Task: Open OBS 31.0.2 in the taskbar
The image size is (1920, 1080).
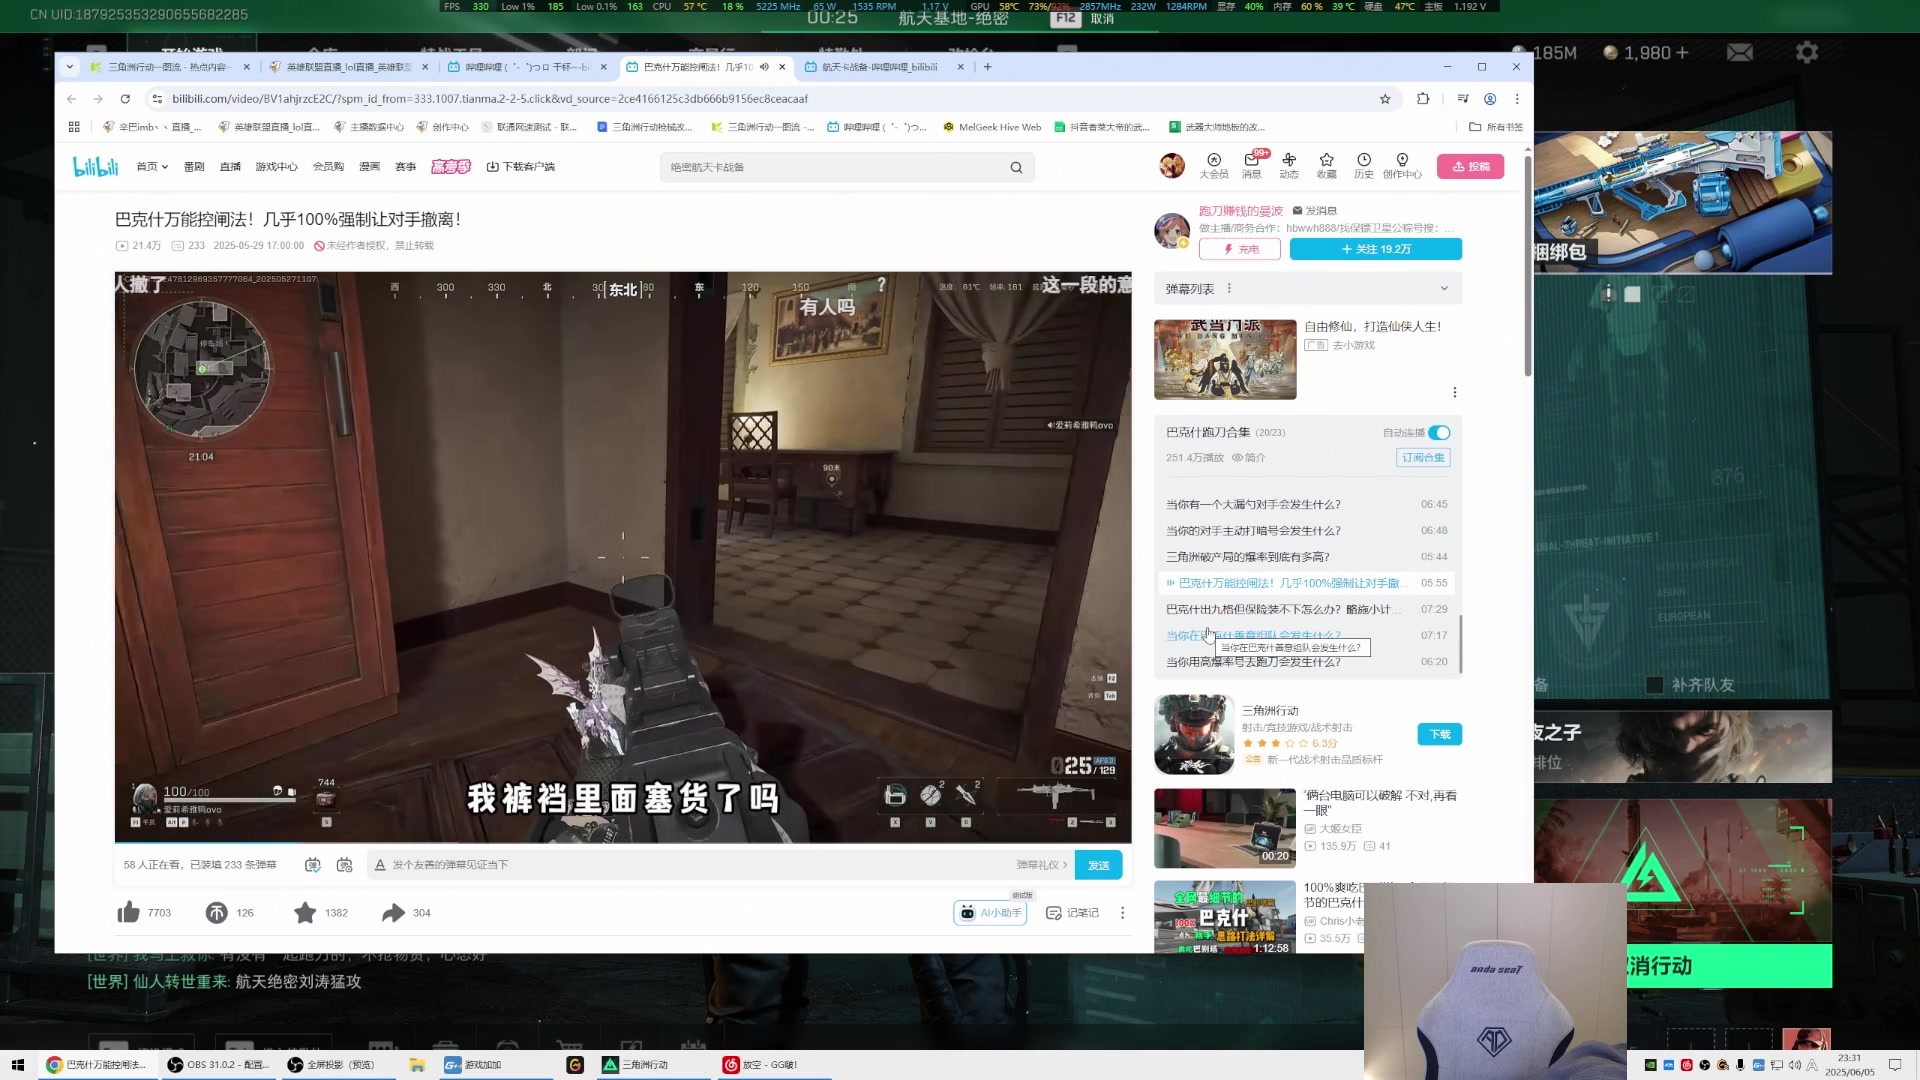Action: click(218, 1065)
